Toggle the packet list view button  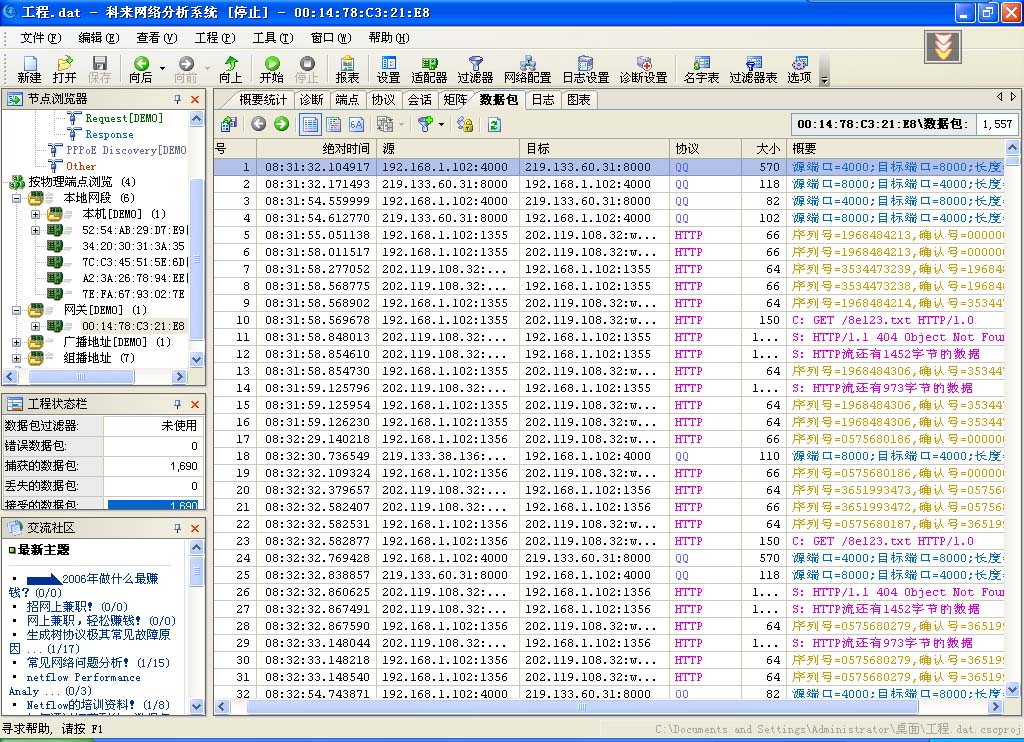coord(310,124)
